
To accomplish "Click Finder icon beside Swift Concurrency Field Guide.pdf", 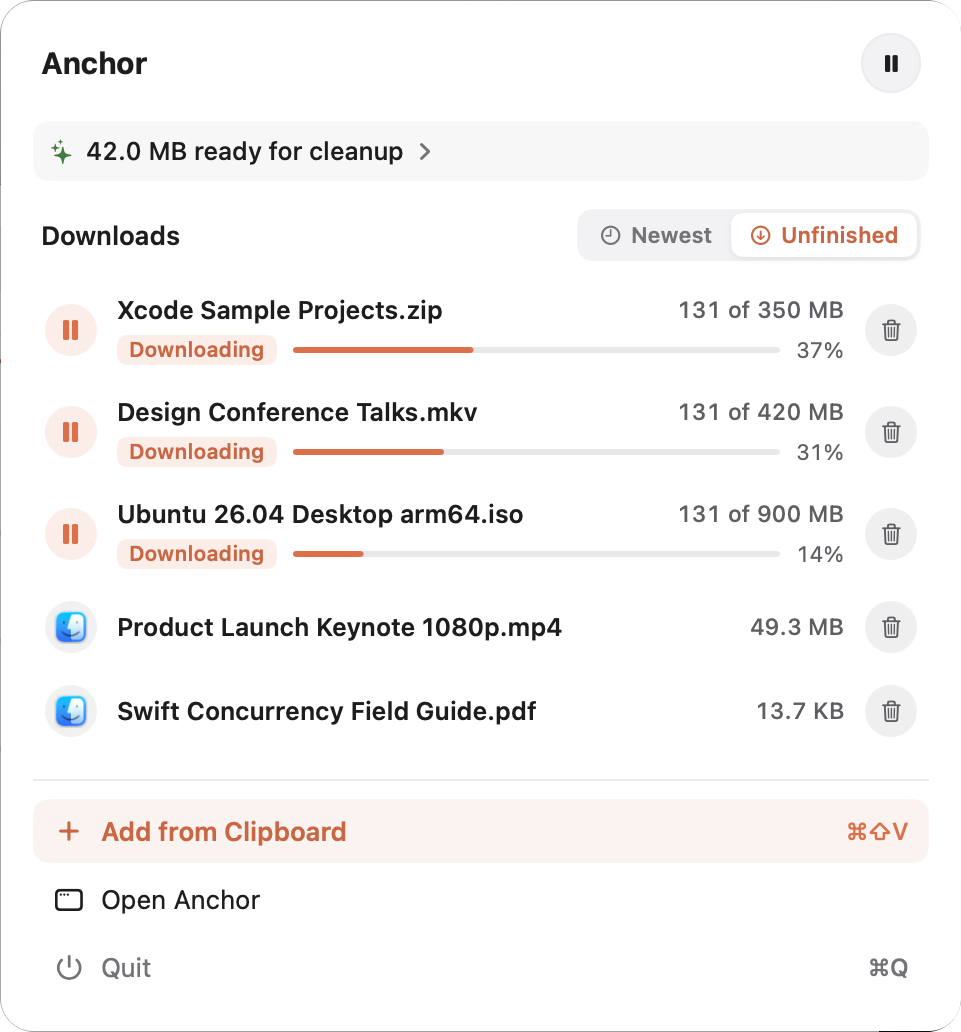I will 71,711.
